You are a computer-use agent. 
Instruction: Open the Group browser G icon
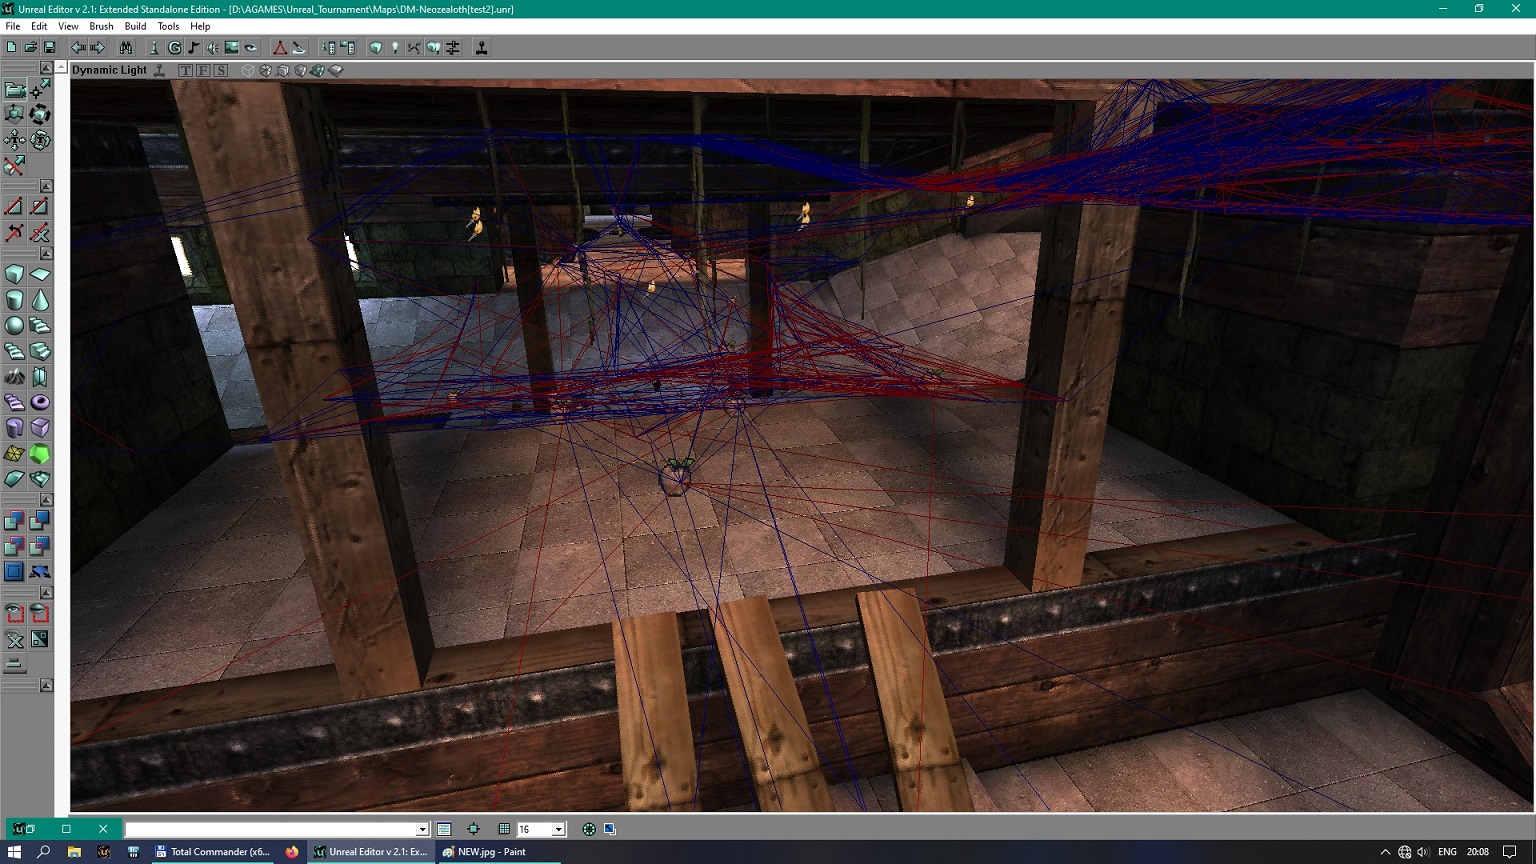click(x=174, y=47)
